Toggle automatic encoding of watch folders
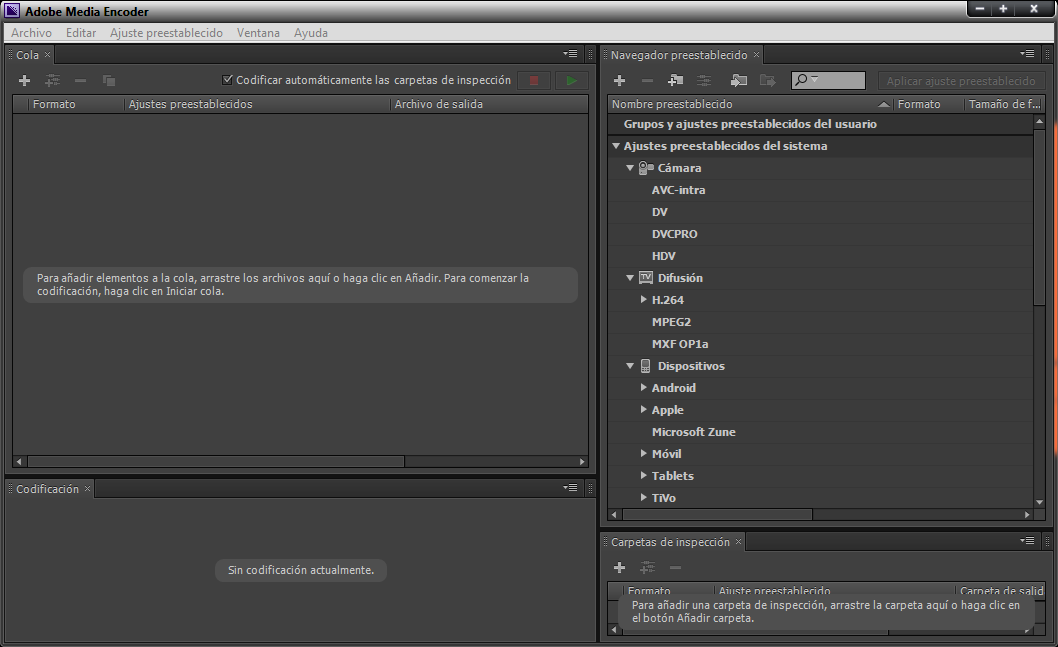The image size is (1058, 647). 227,80
